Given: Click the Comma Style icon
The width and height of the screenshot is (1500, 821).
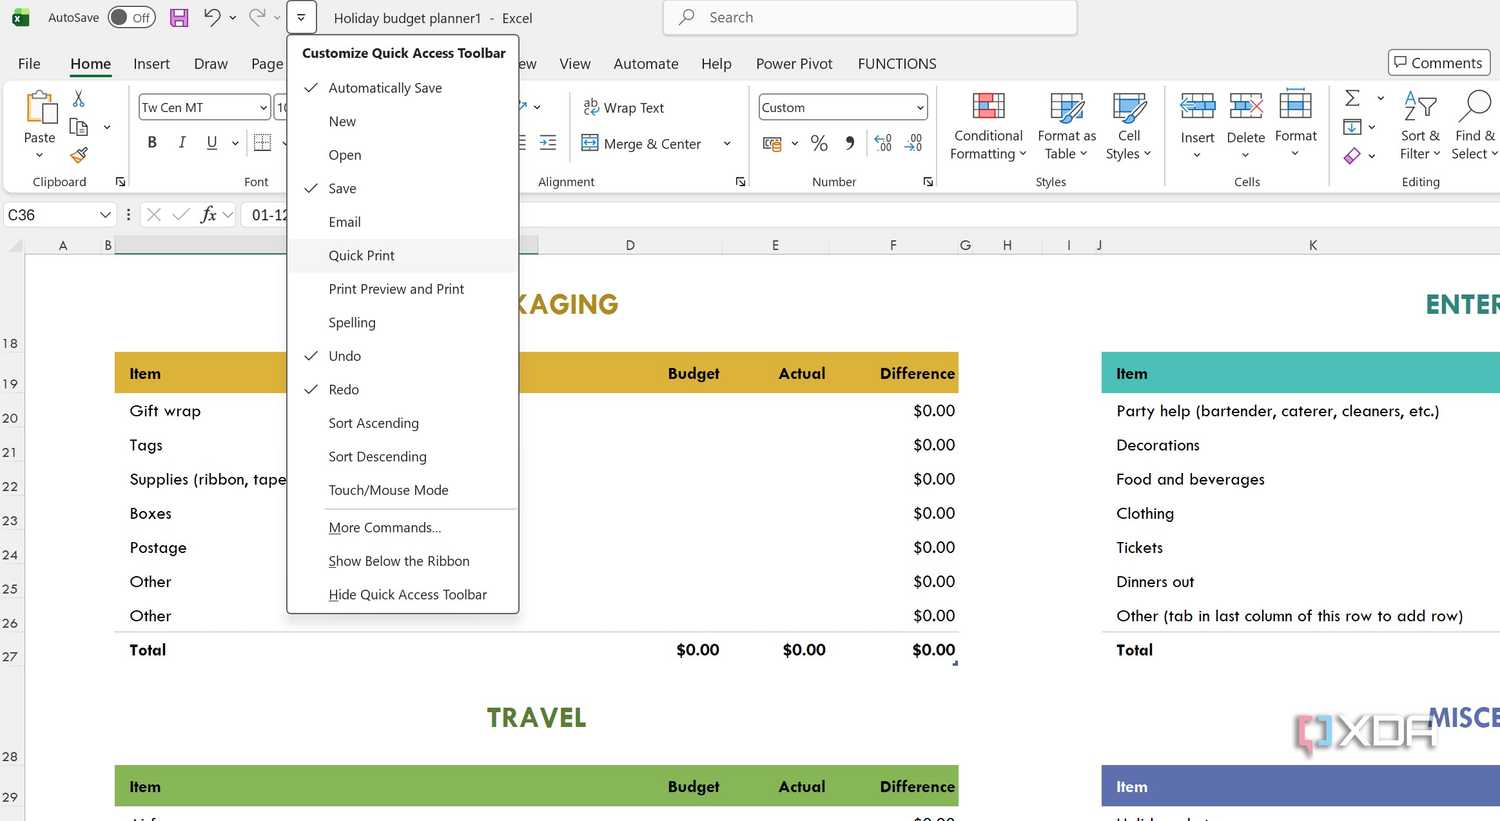Looking at the screenshot, I should coord(850,143).
